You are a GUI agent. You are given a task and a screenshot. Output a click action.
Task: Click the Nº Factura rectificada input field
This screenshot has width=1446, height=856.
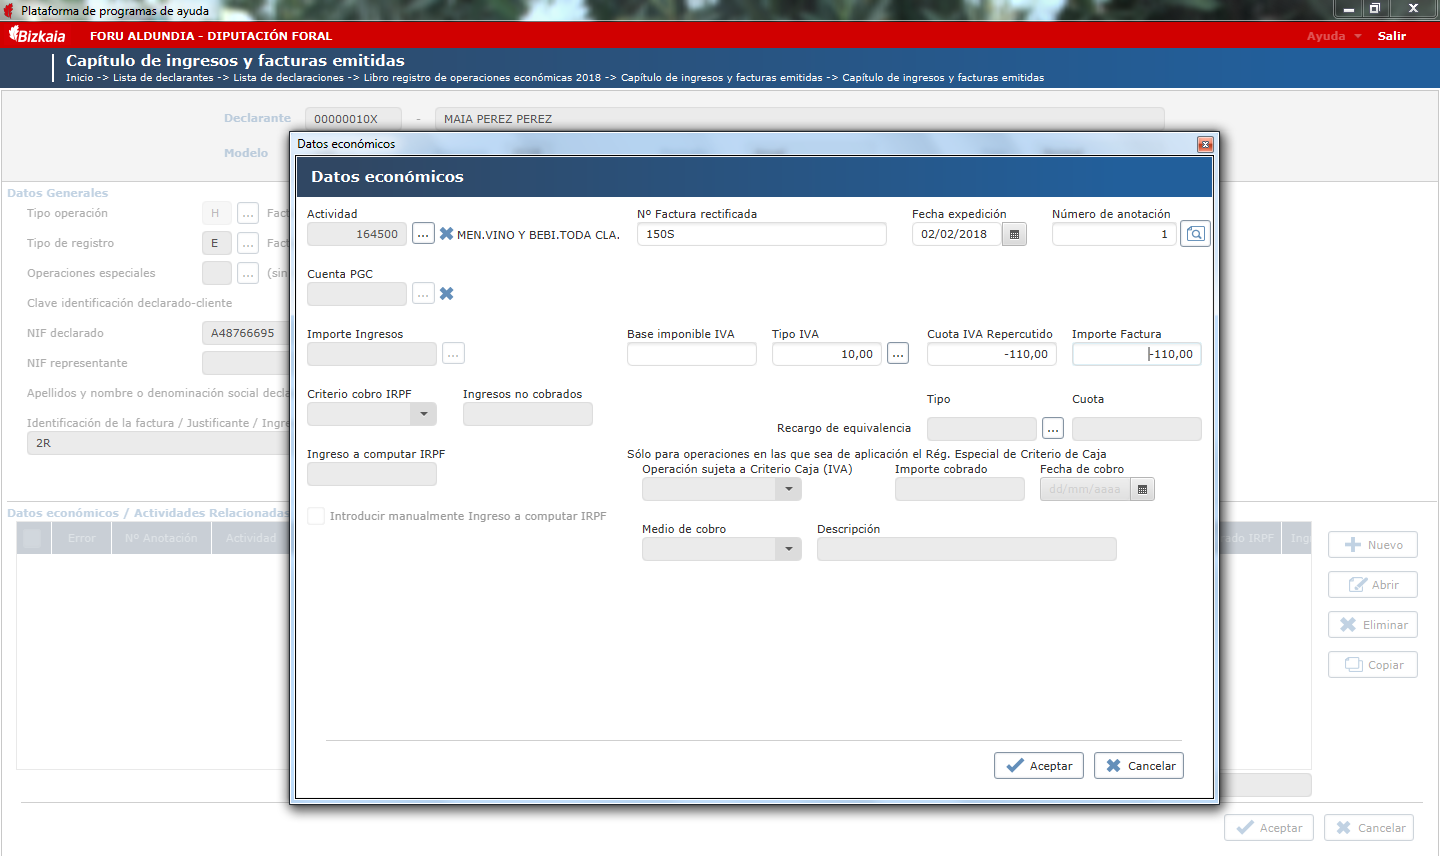point(762,234)
